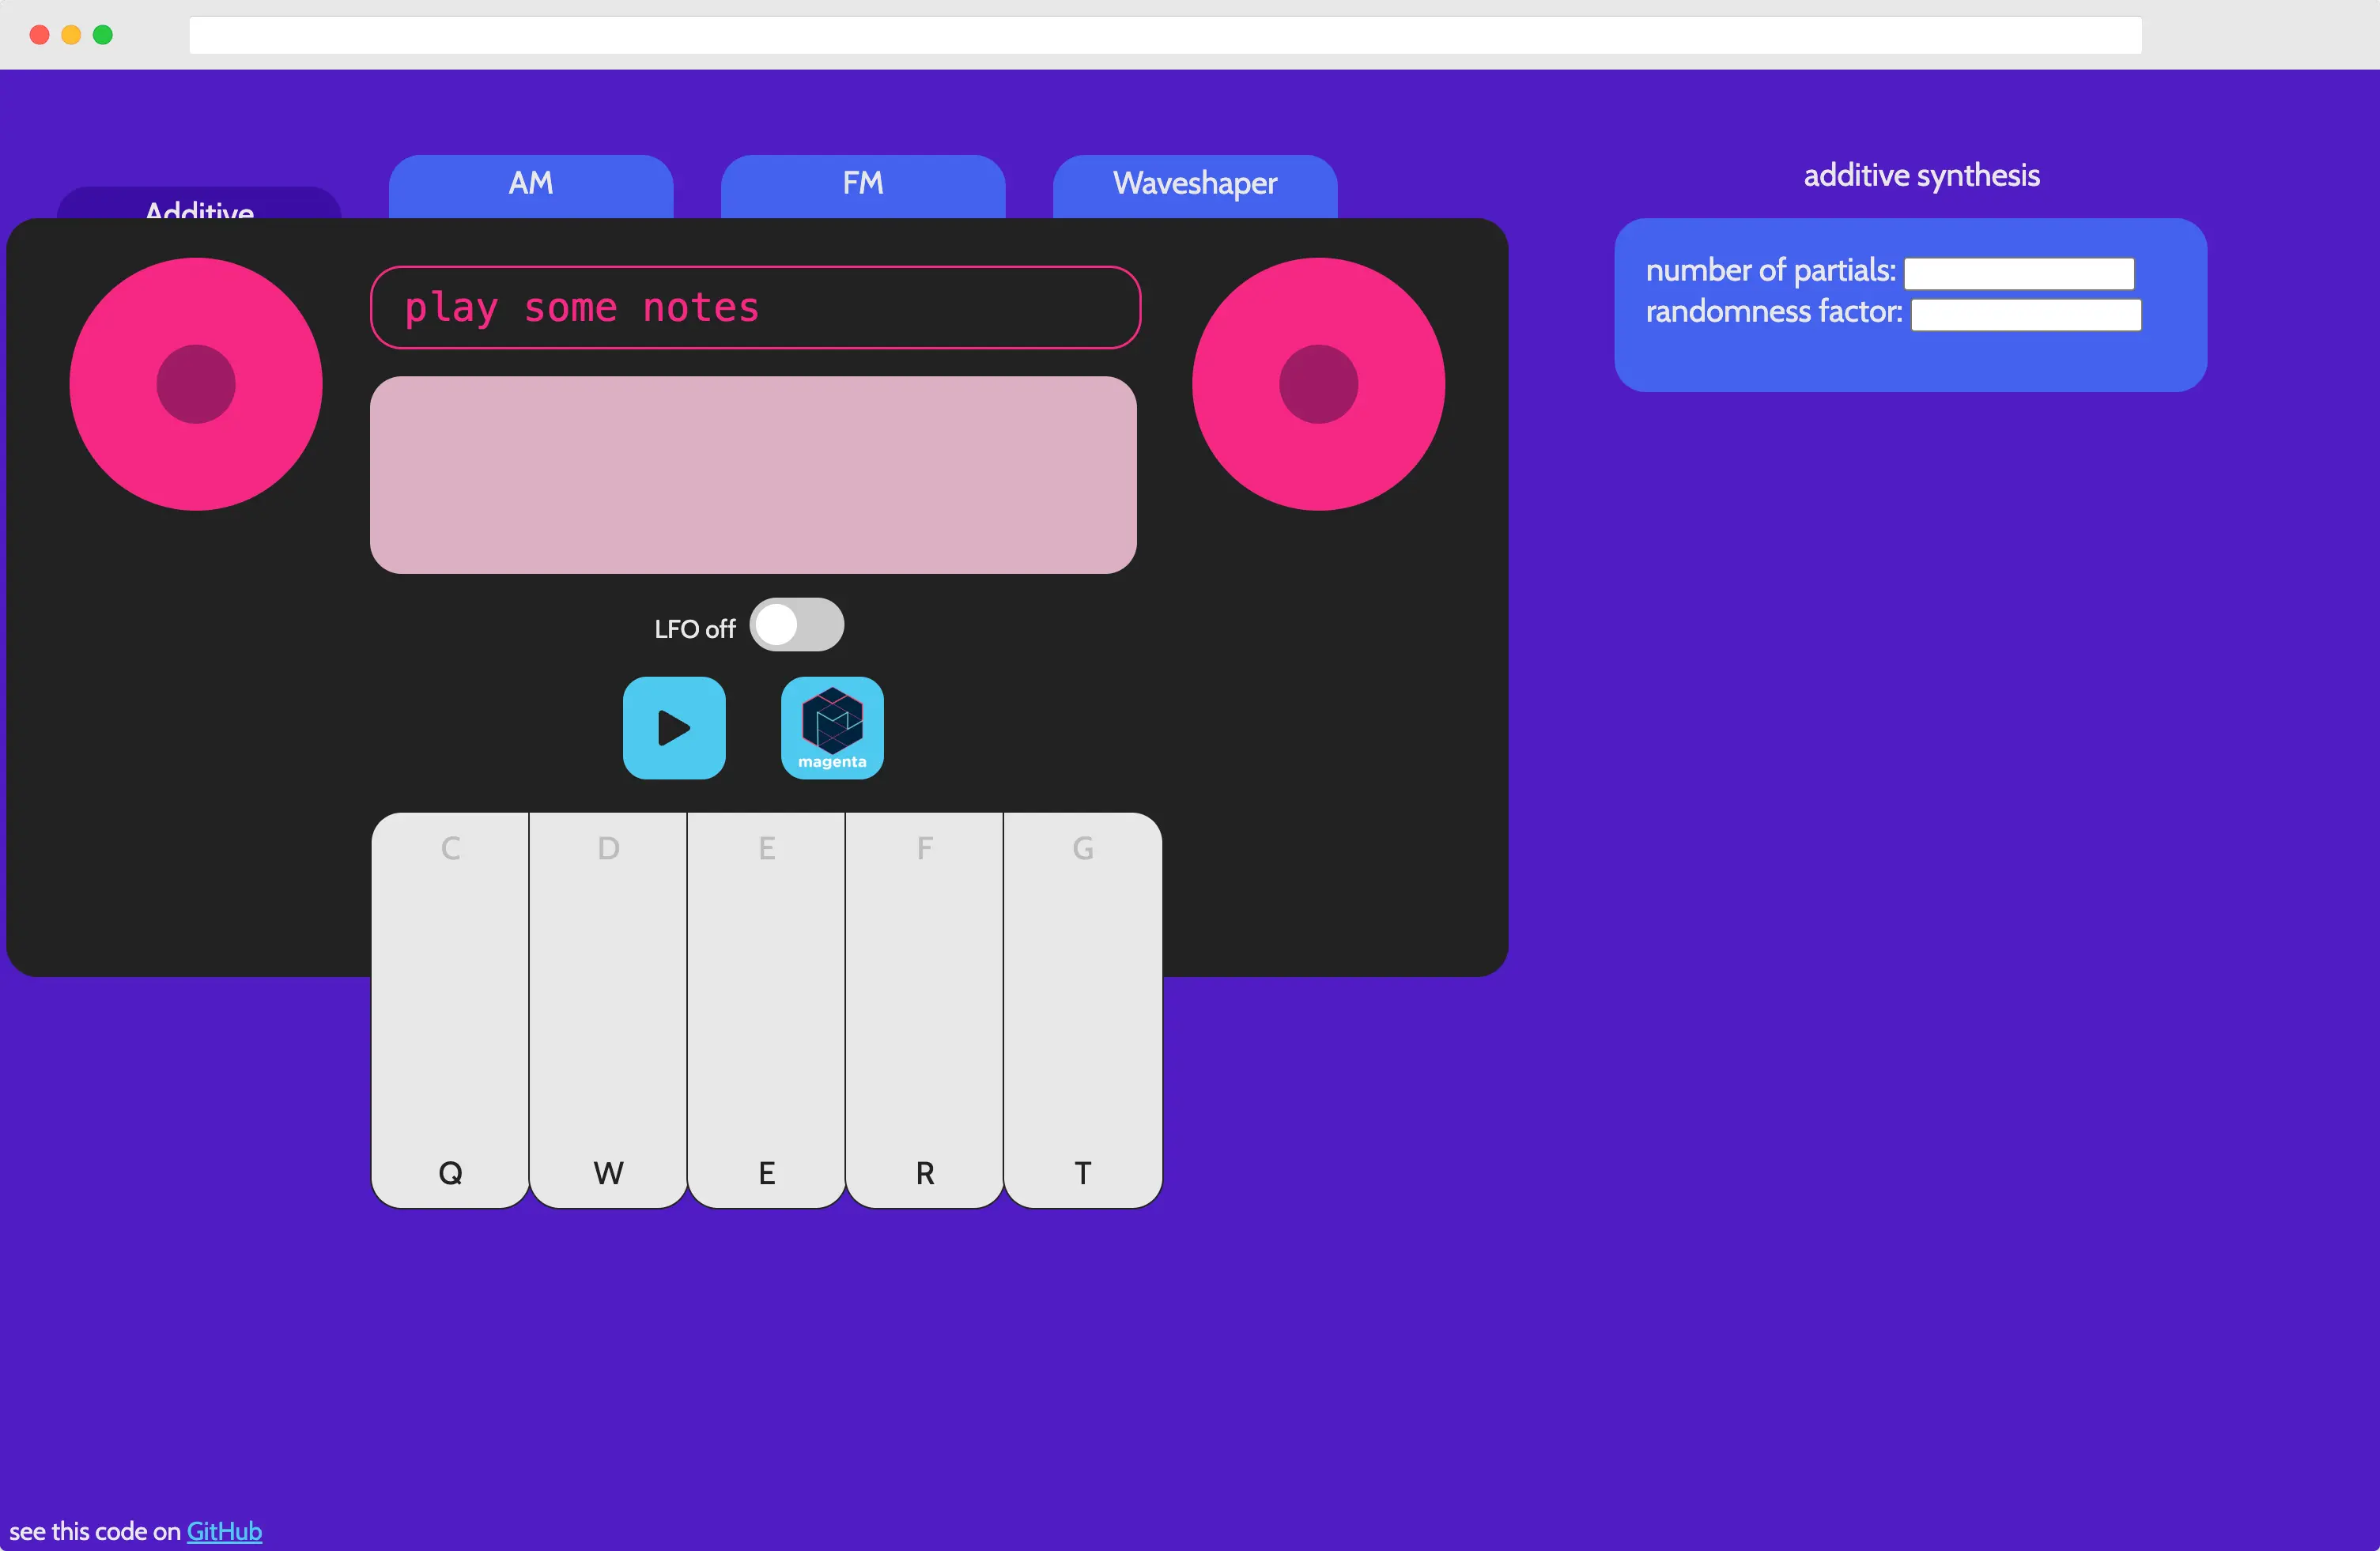Toggle the LFO switch on
The height and width of the screenshot is (1551, 2380).
click(796, 625)
